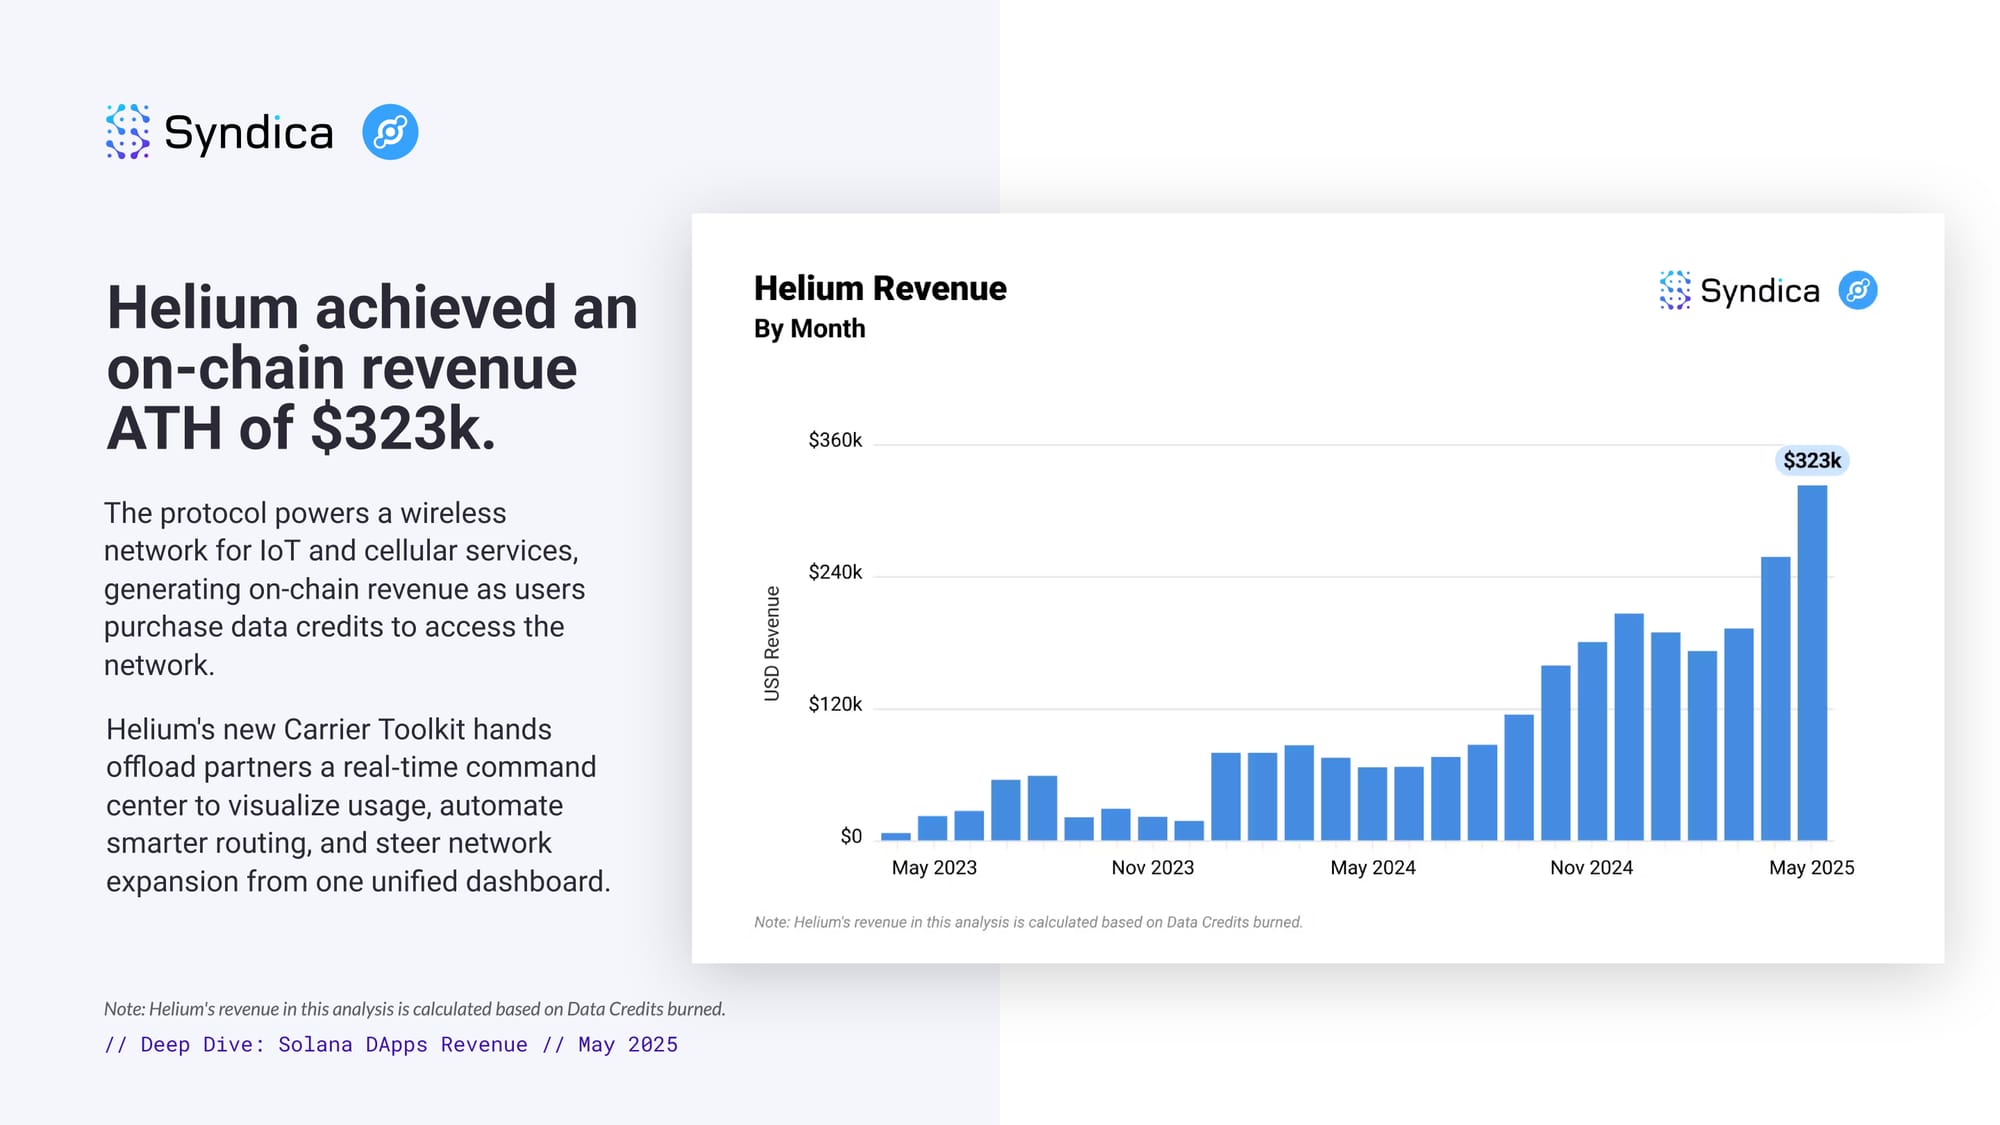
Task: Click the Syndica logo icon in the chart card
Action: point(1675,290)
